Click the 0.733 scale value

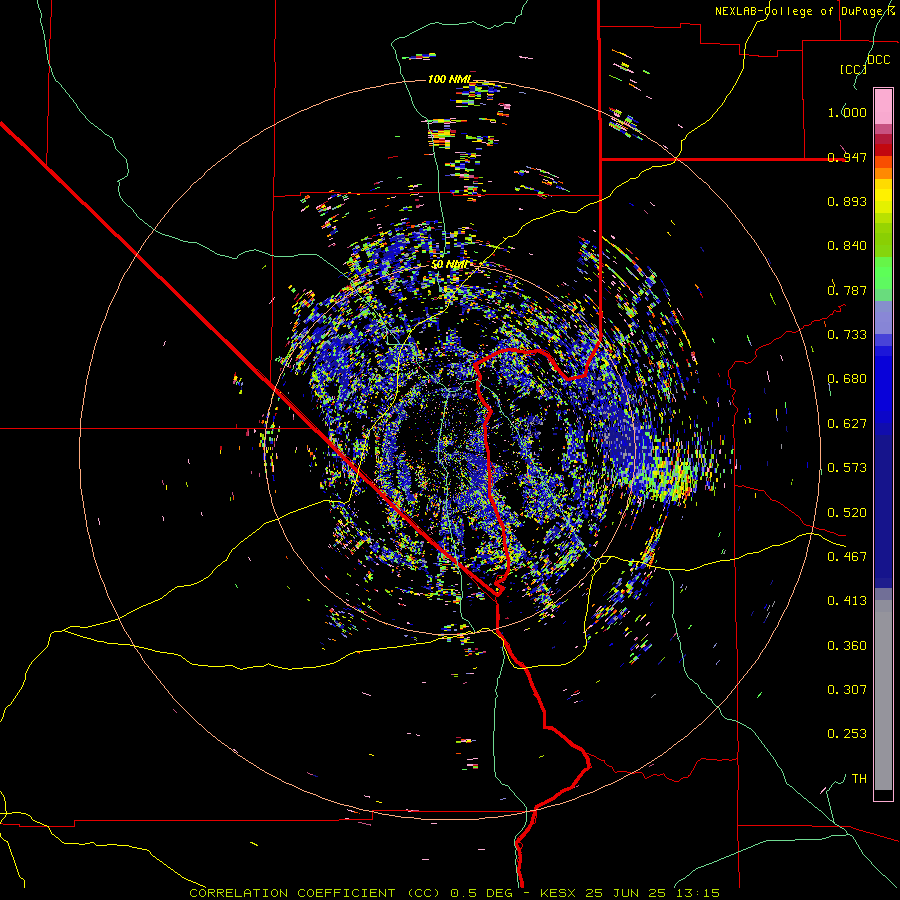pyautogui.click(x=847, y=335)
